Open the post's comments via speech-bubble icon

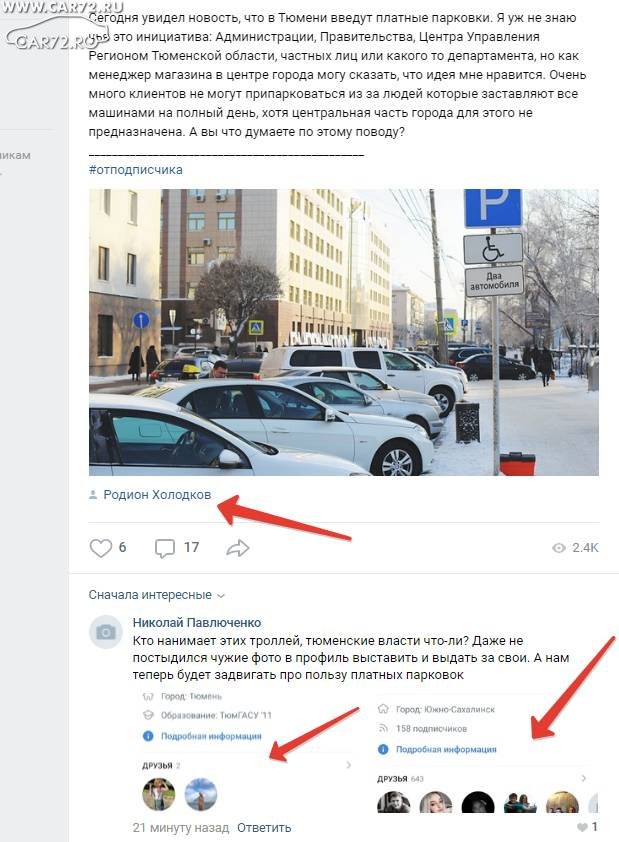(x=165, y=548)
